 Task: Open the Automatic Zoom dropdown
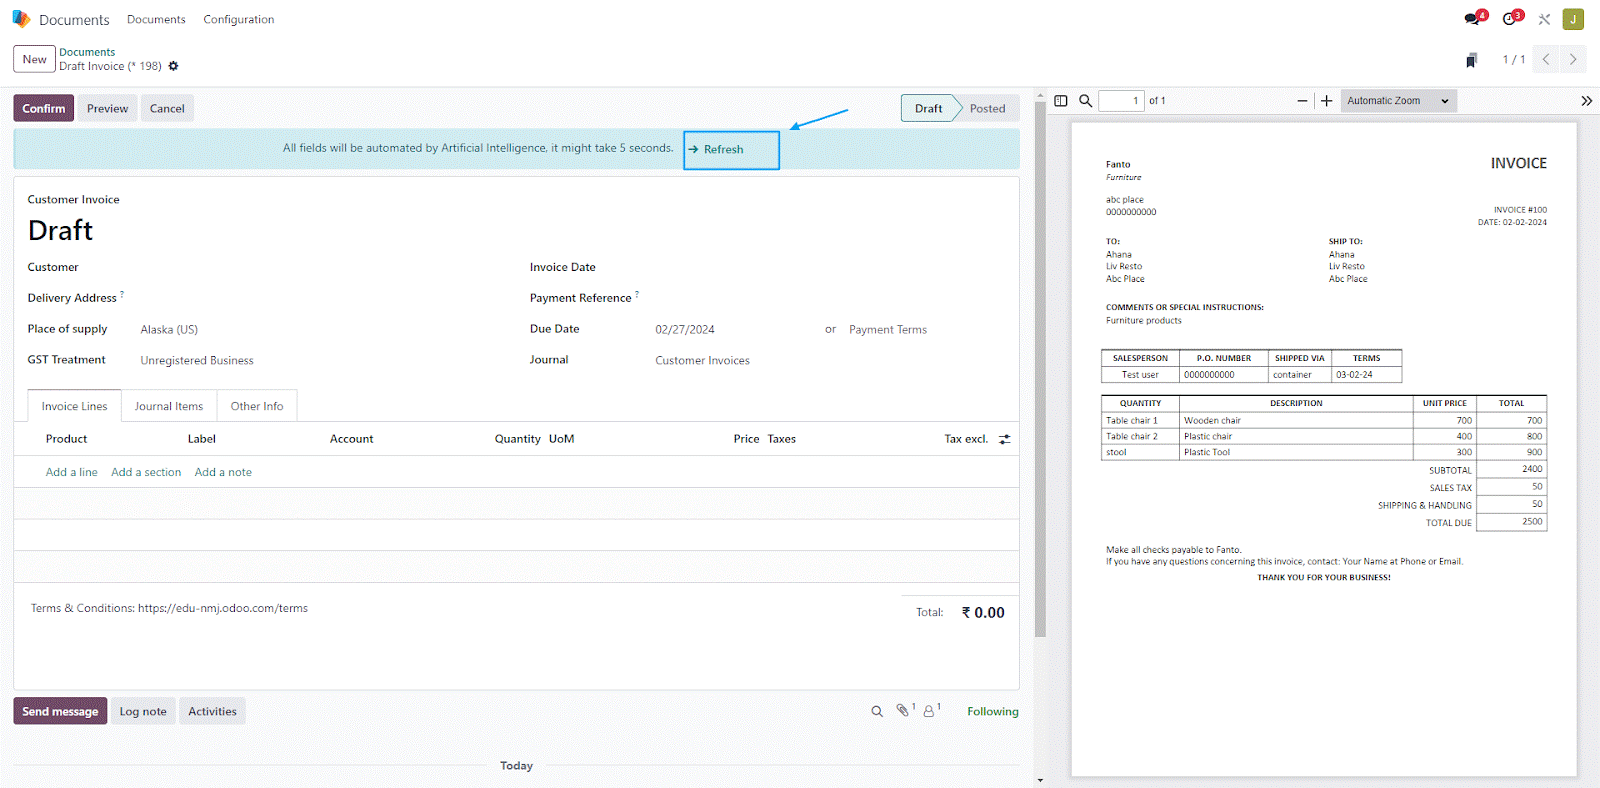(x=1398, y=101)
